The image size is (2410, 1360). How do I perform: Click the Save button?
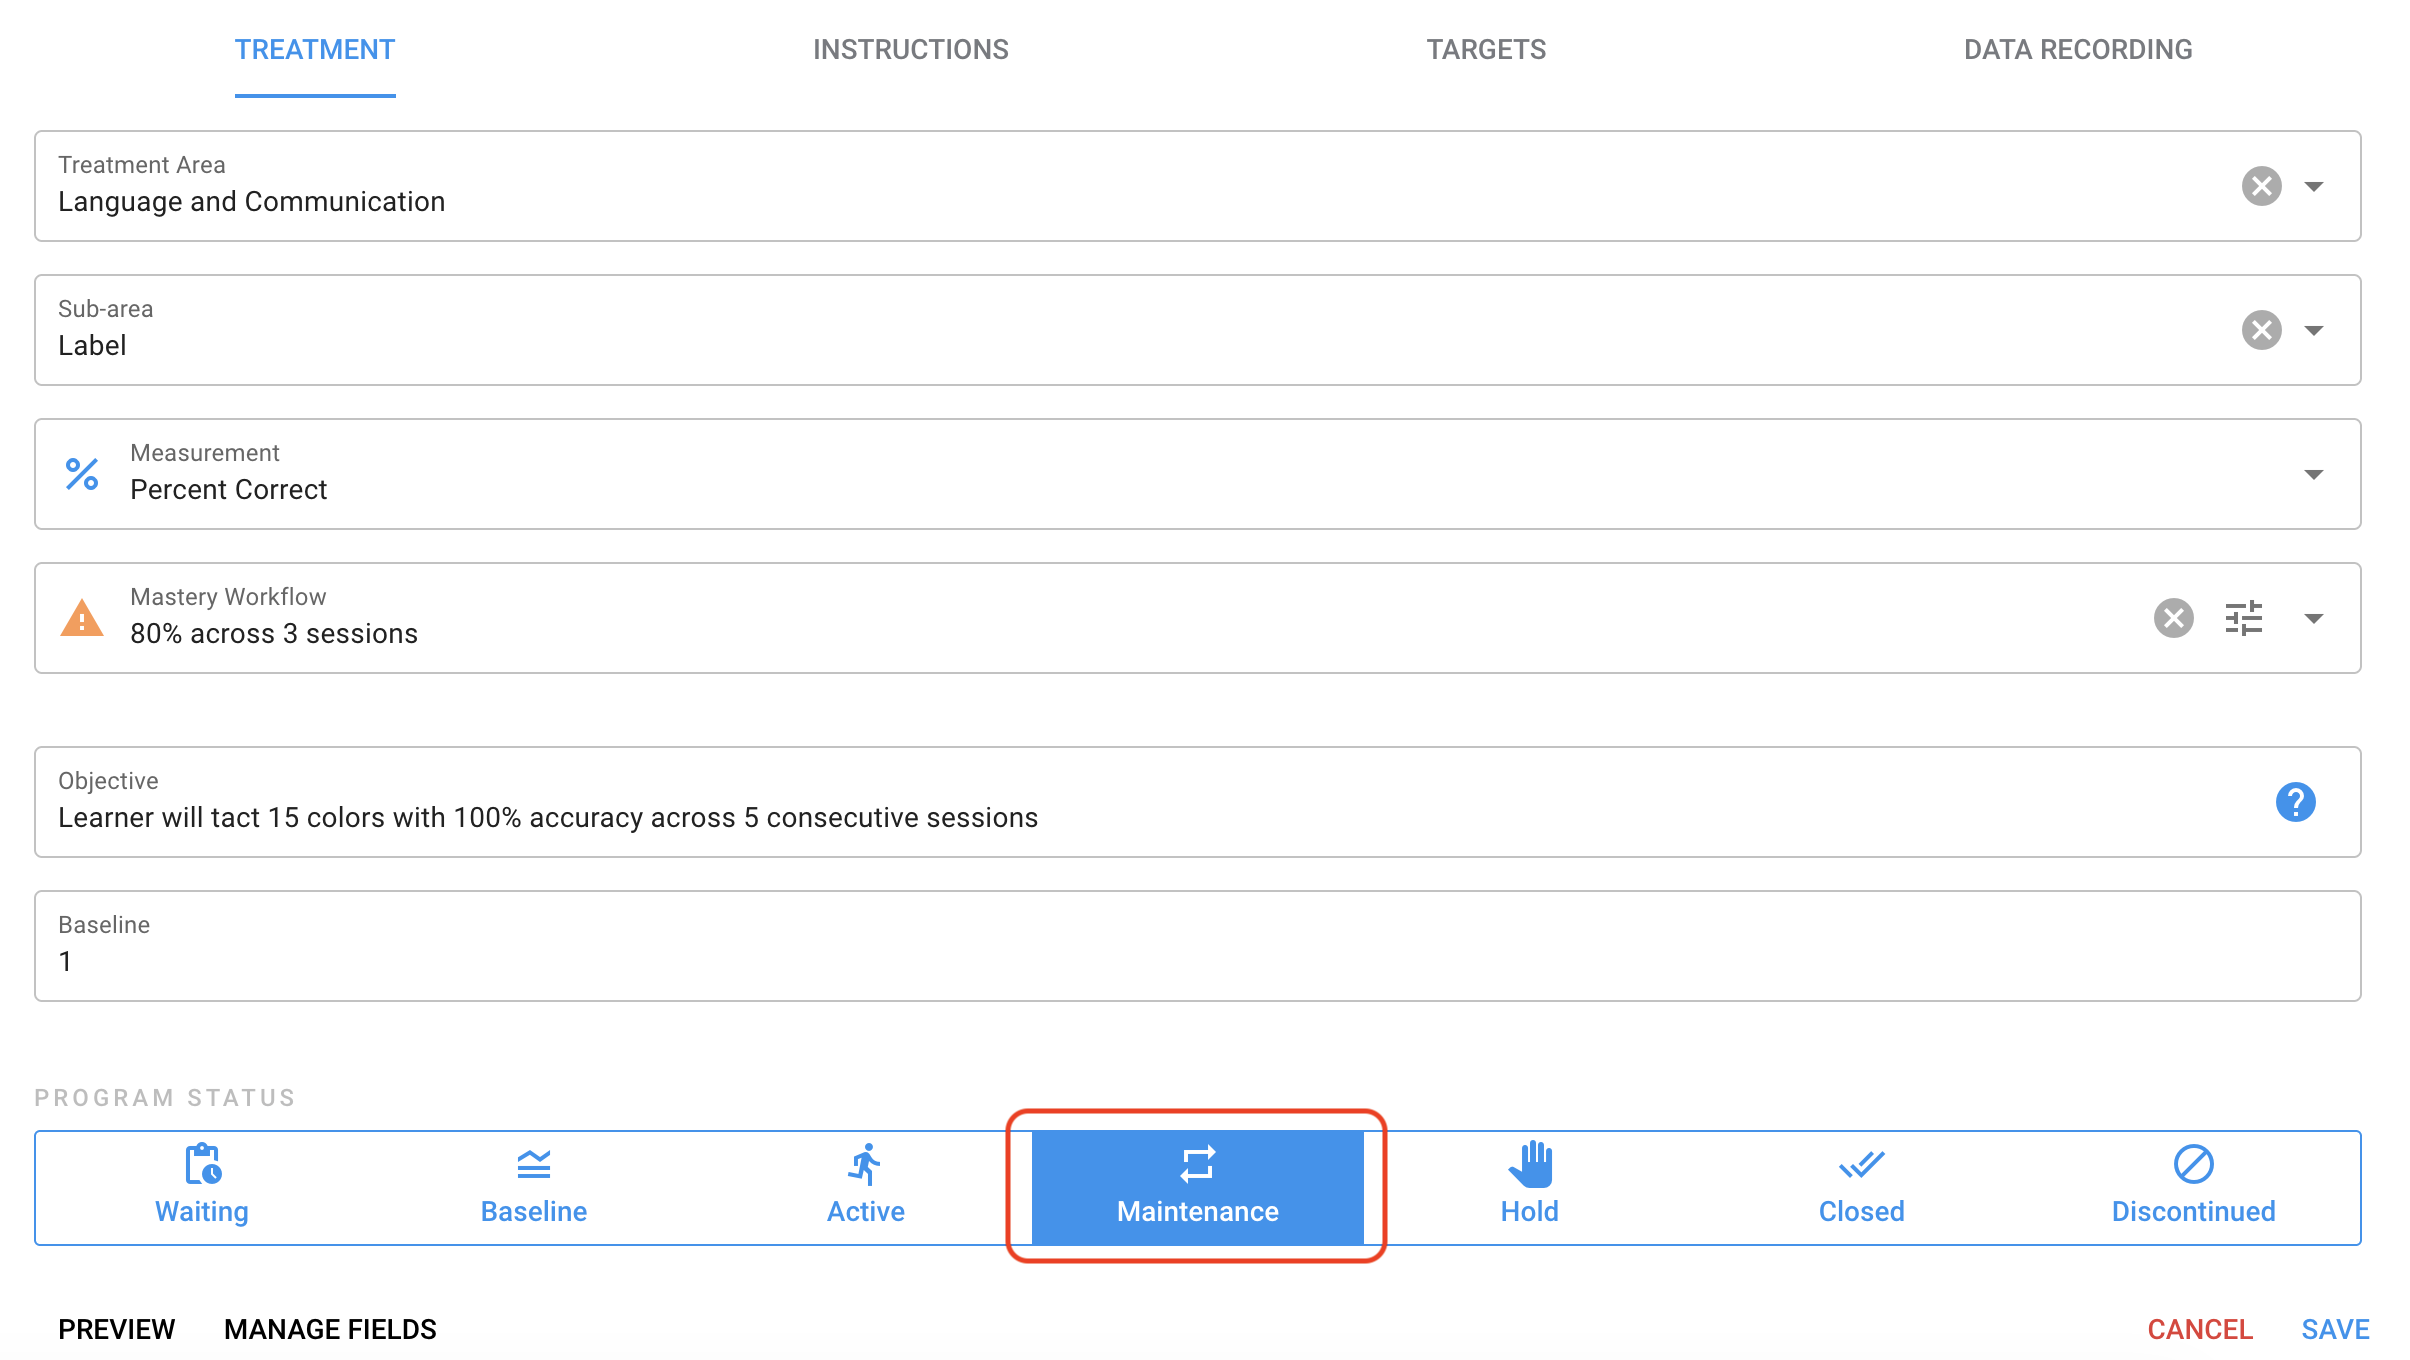[x=2335, y=1329]
